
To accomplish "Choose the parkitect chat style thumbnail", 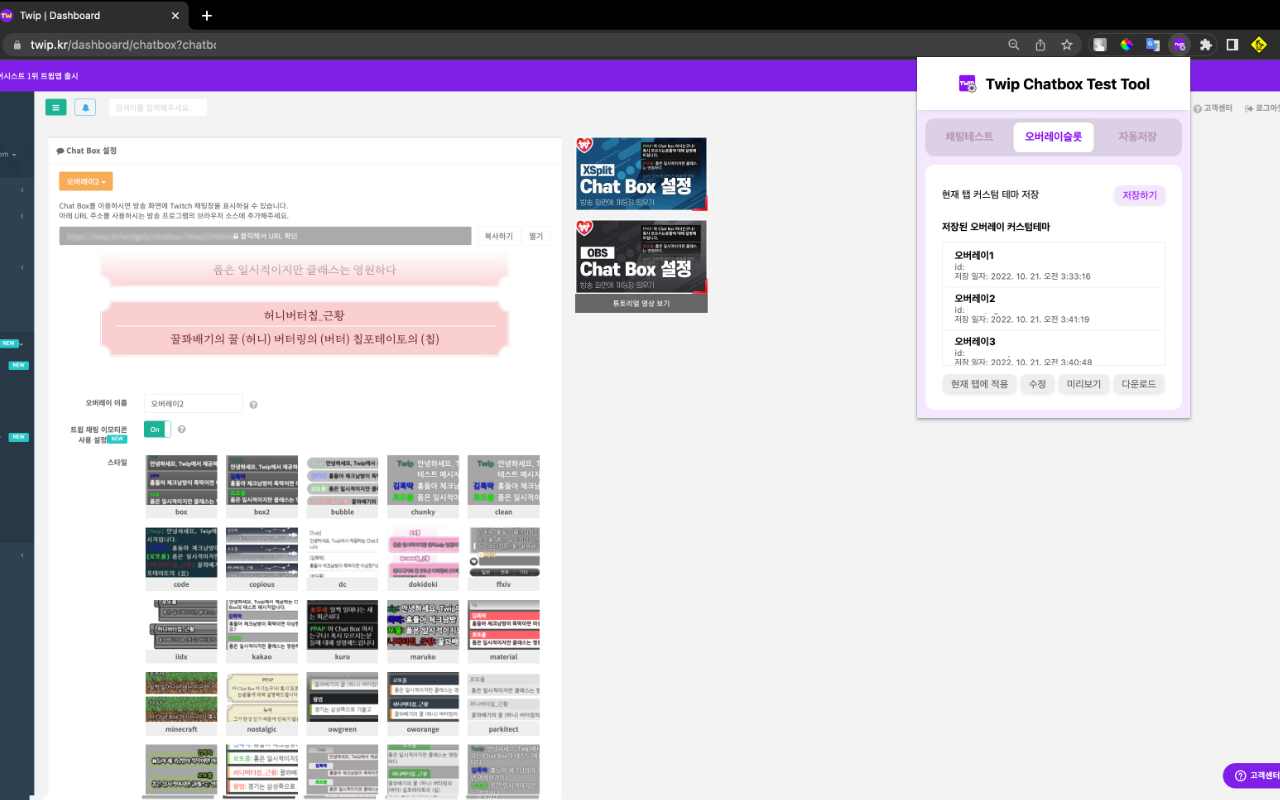I will (503, 704).
